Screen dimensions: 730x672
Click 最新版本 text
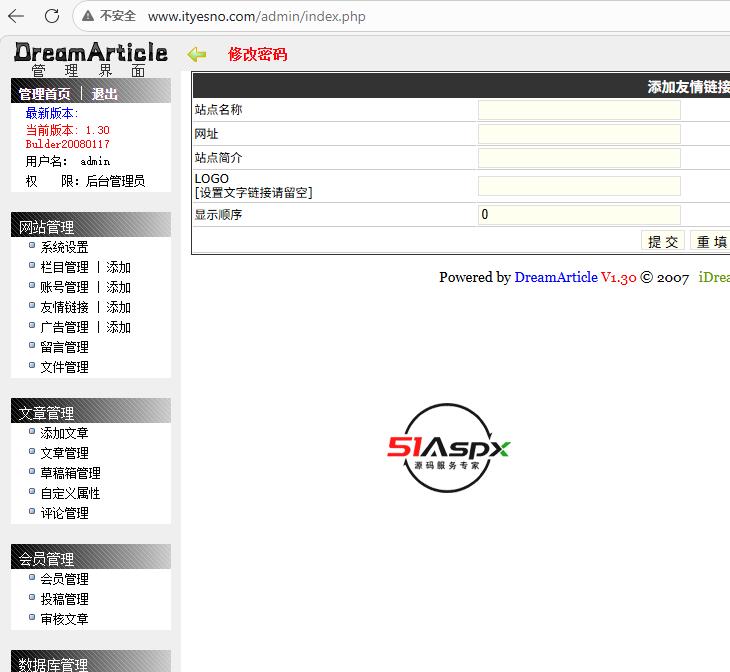pos(52,113)
